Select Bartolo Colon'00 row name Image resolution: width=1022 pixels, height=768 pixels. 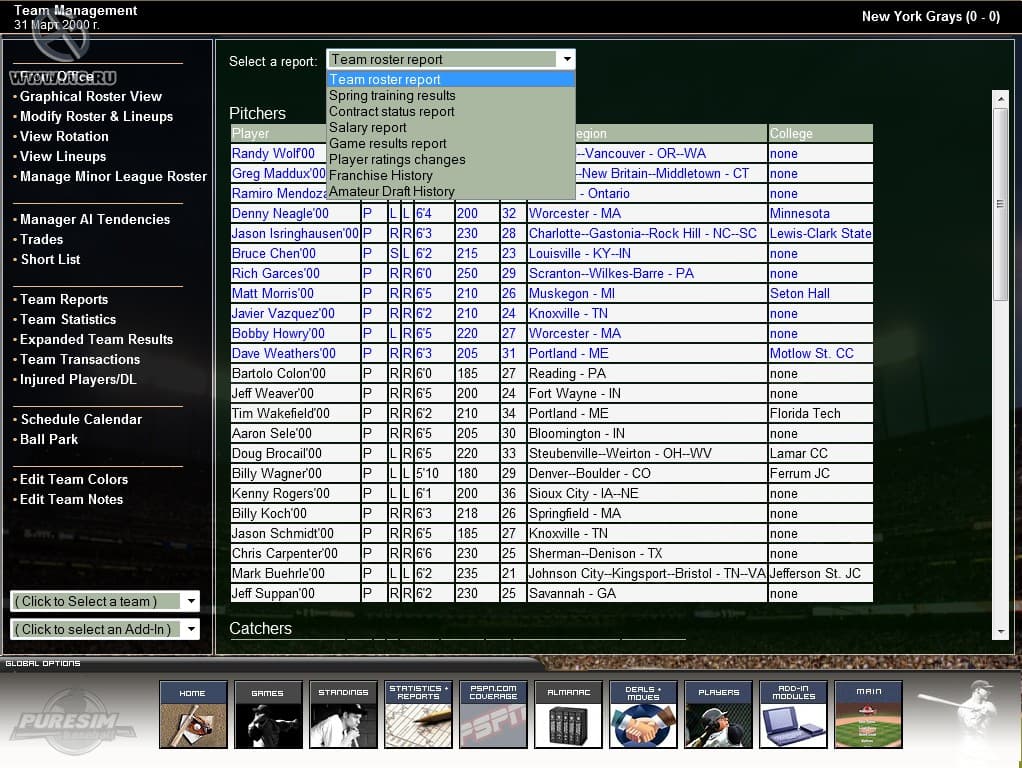(x=278, y=374)
